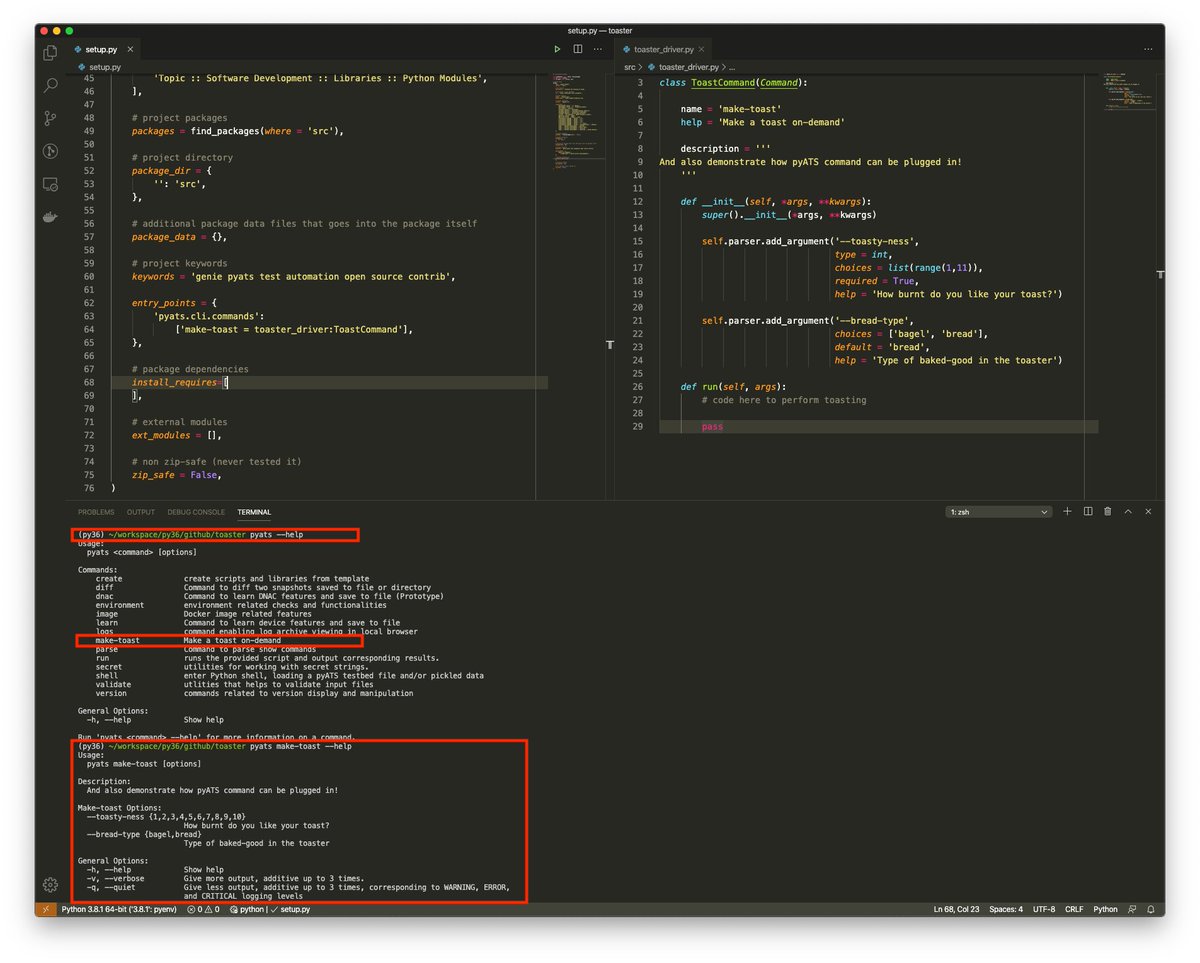The height and width of the screenshot is (963, 1200).
Task: Open the Source Control view
Action: pos(50,118)
